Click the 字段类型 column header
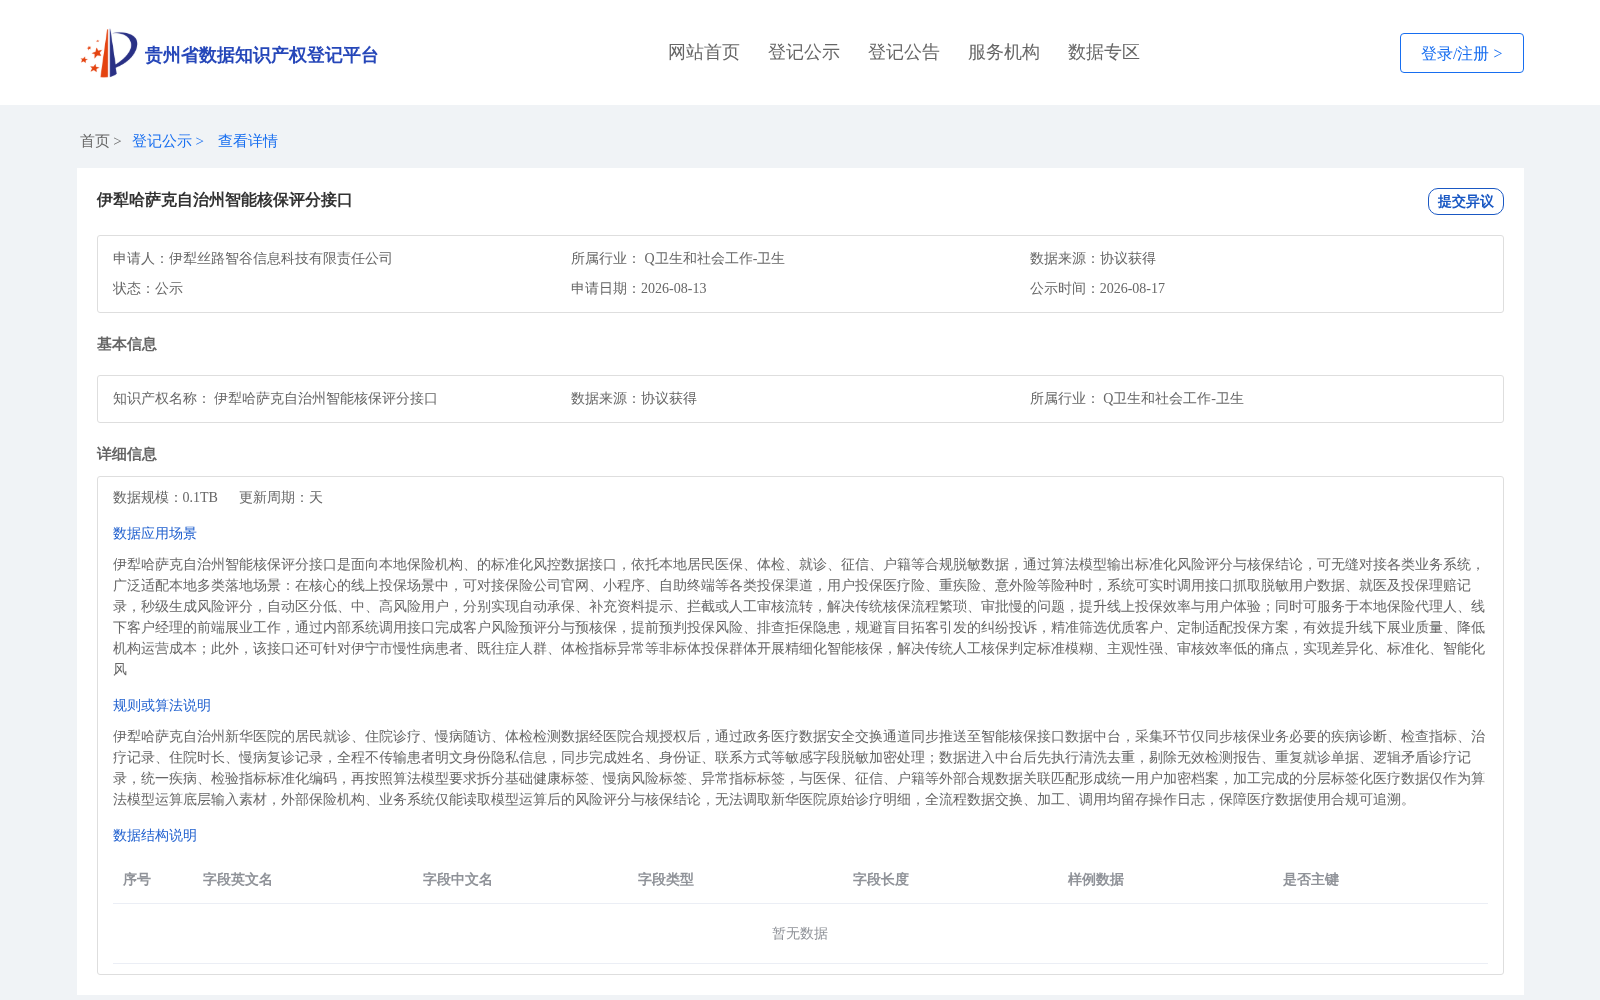 pos(666,879)
